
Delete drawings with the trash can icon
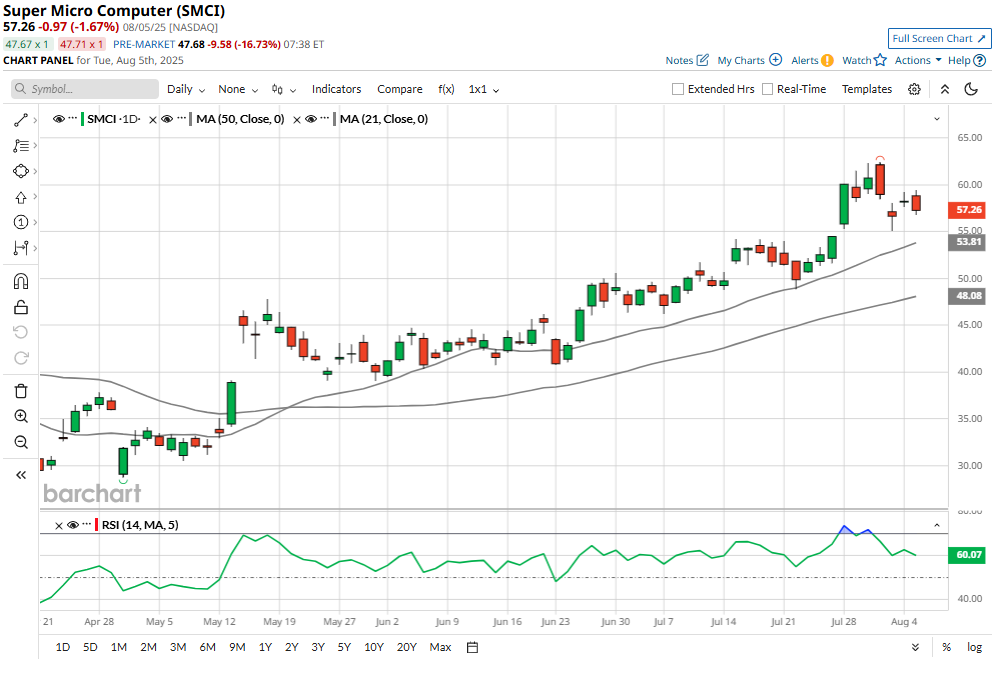tap(21, 391)
